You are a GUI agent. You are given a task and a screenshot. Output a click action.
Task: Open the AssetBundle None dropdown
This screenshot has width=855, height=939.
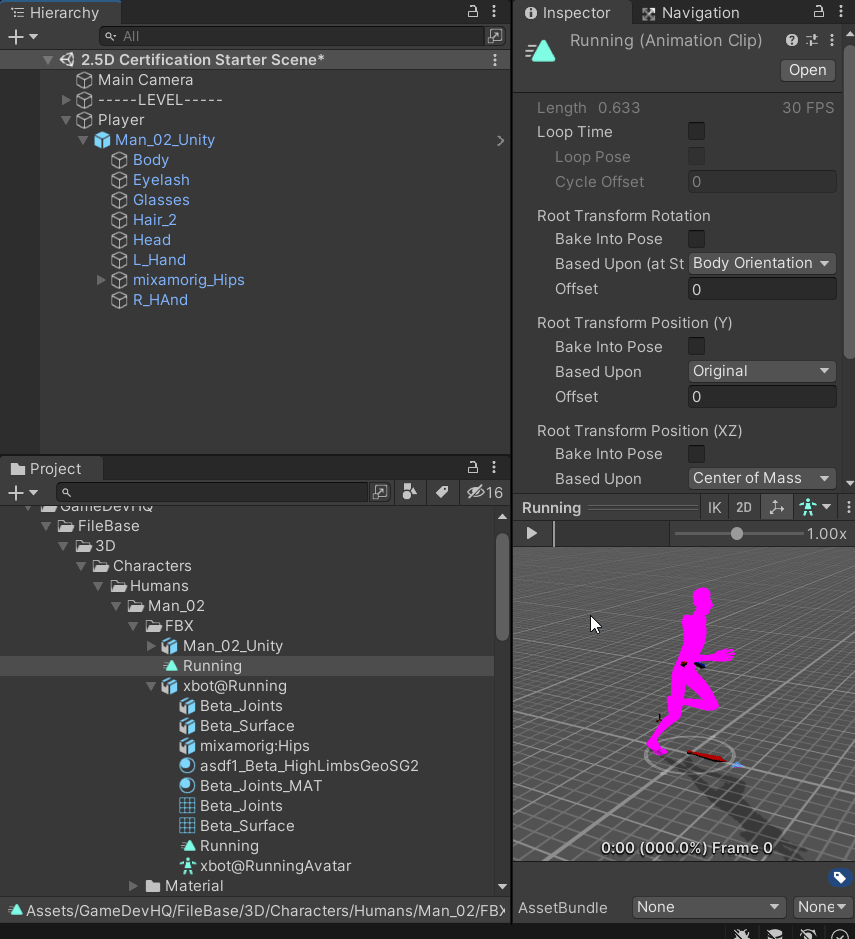(x=708, y=907)
